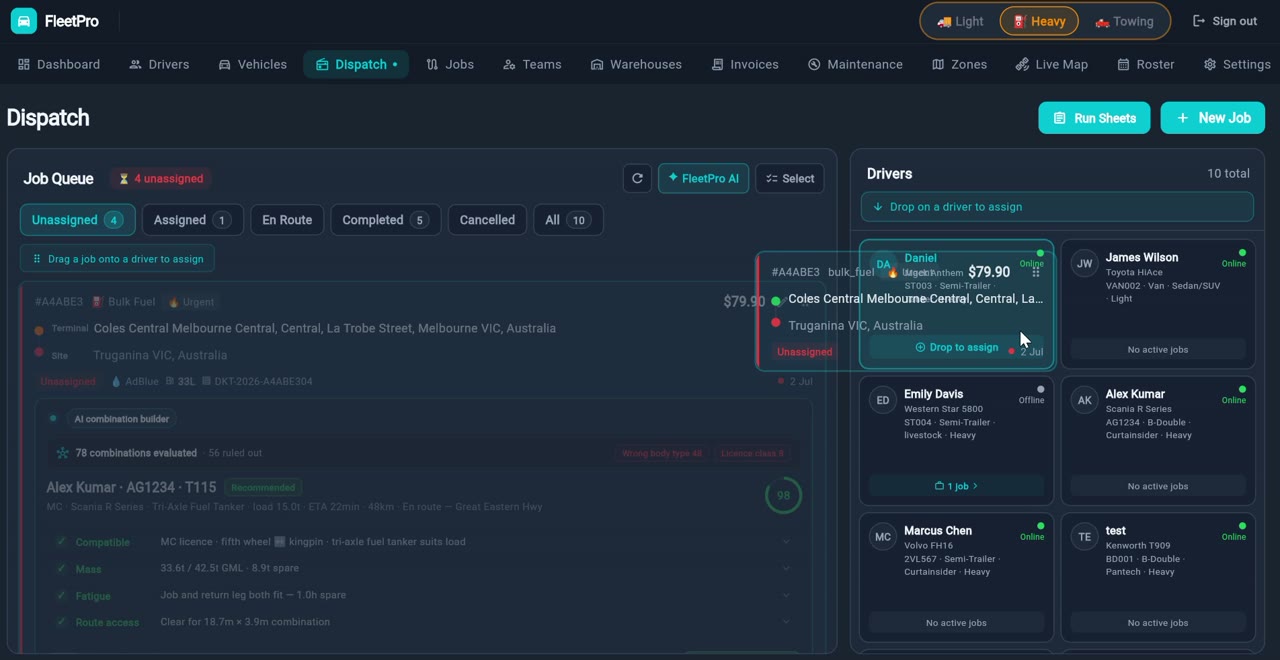This screenshot has height=660, width=1280.
Task: Click test driver avatar TE
Action: click(1084, 537)
